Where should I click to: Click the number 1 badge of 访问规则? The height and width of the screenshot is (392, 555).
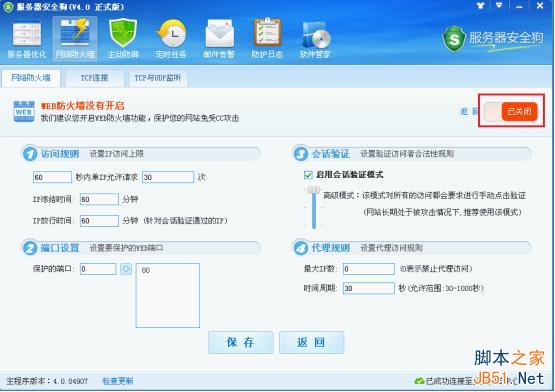tap(30, 154)
